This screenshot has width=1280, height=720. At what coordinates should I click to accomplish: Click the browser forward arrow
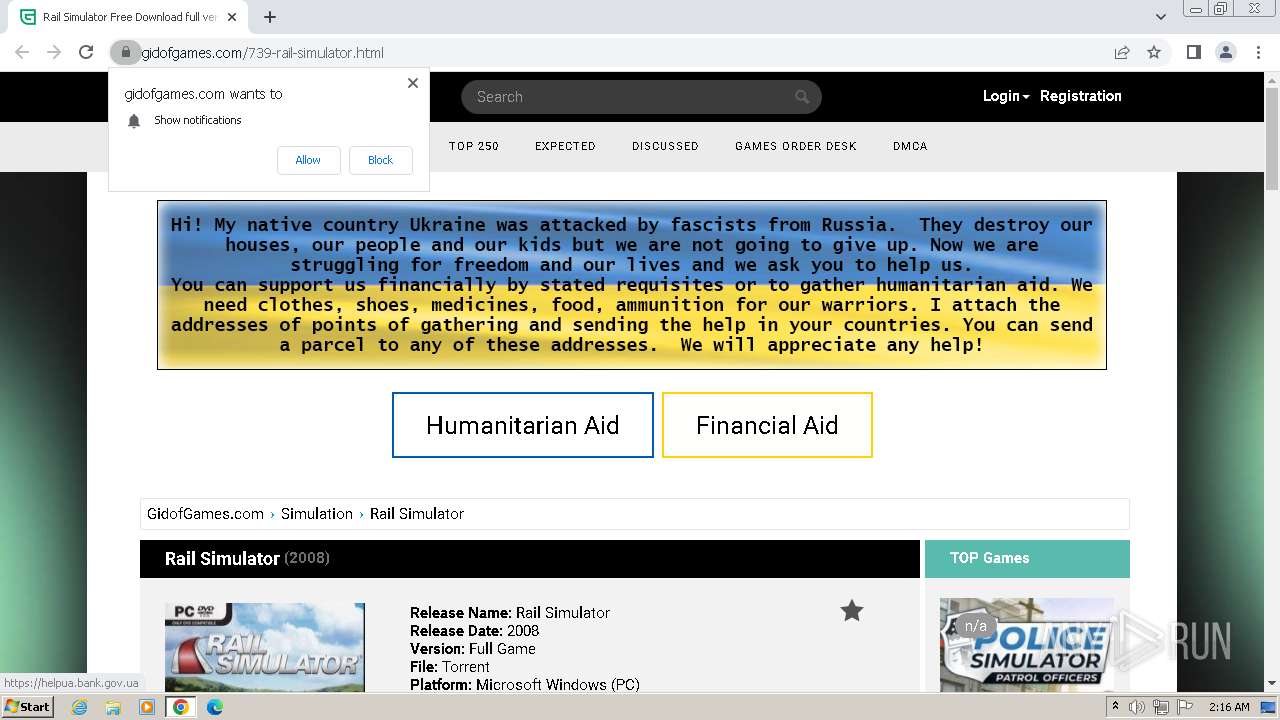[54, 53]
